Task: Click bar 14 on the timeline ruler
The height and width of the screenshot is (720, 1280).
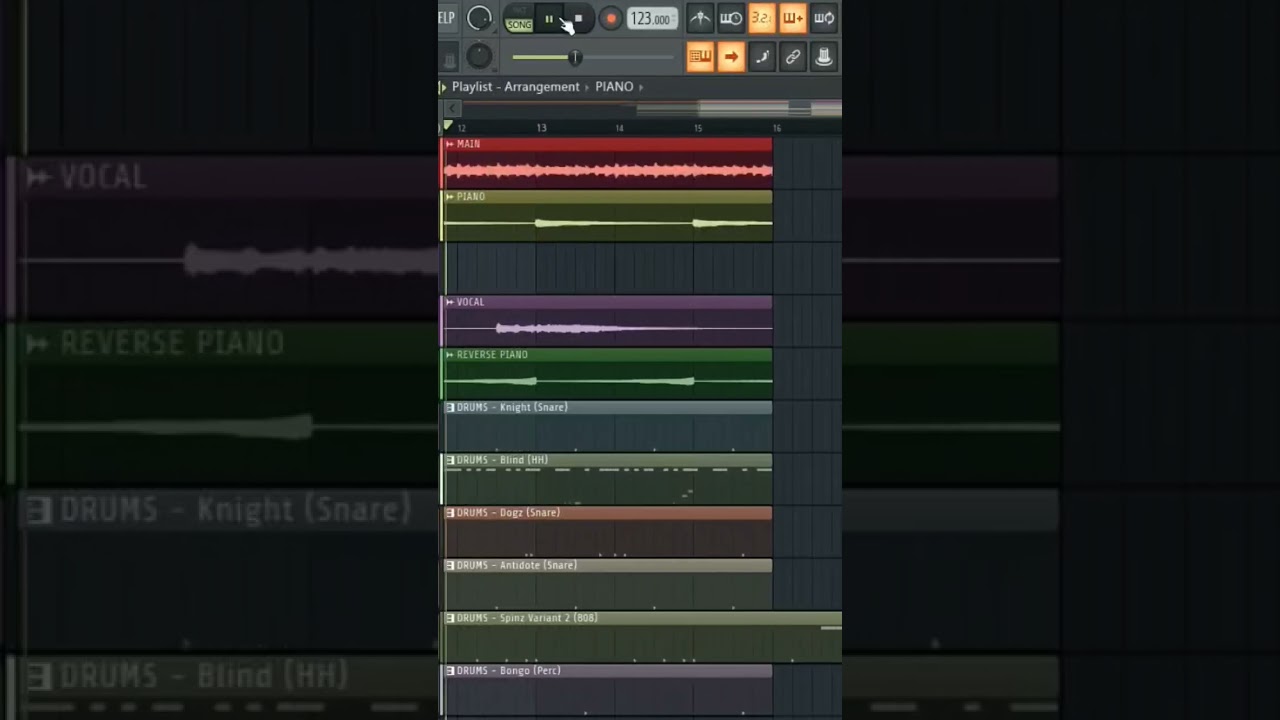Action: tap(619, 128)
